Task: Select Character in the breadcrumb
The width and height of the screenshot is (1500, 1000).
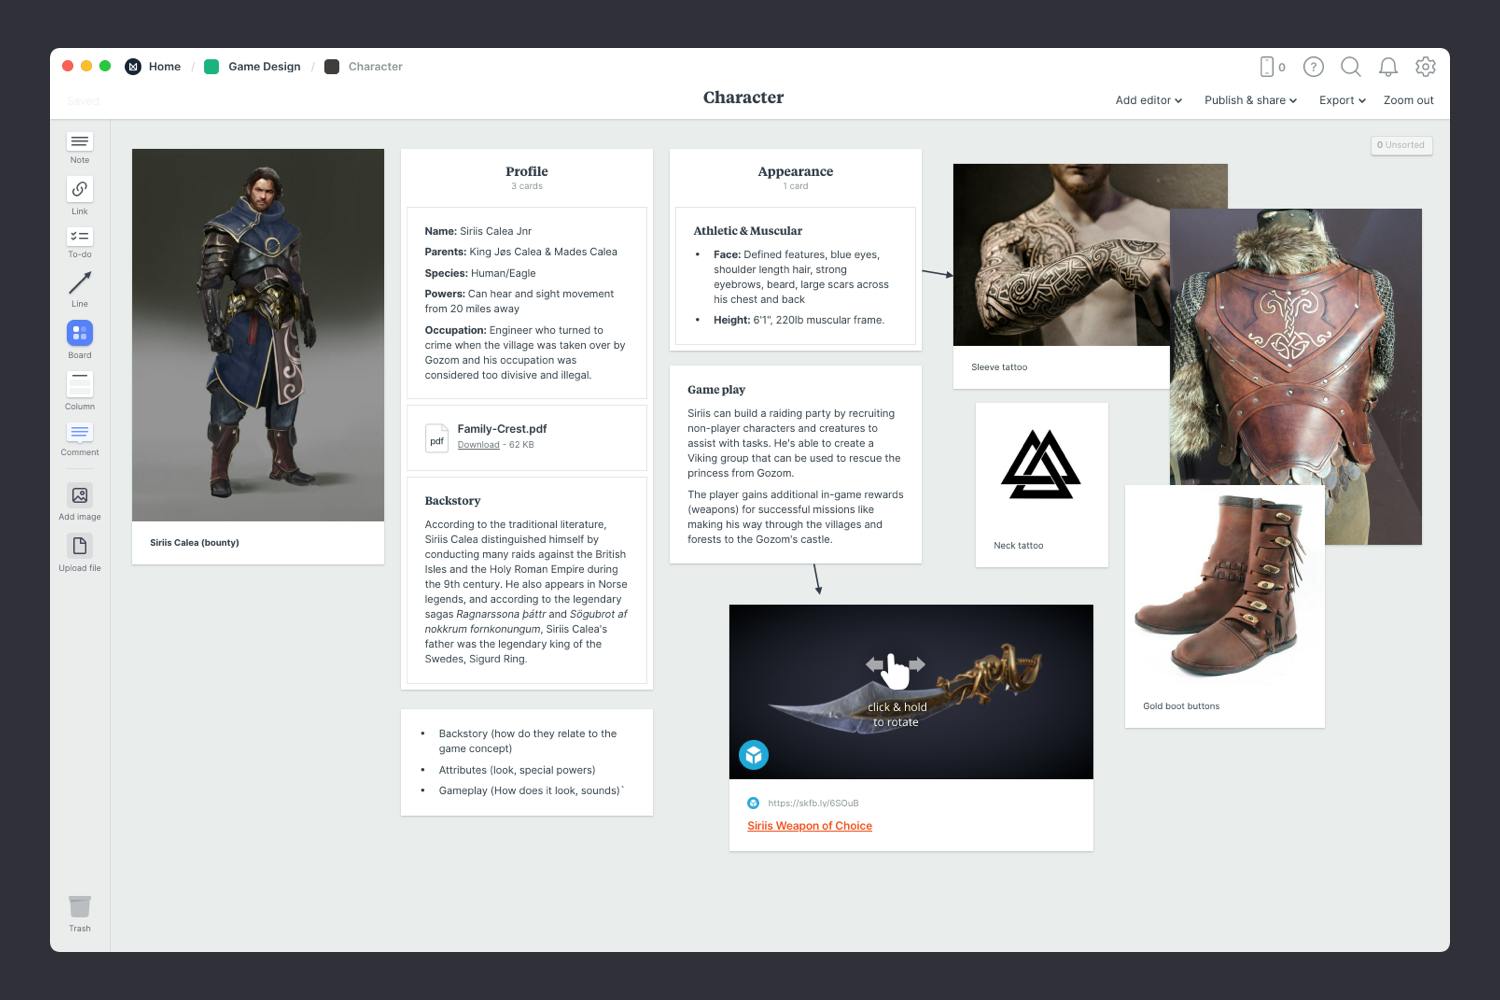Action: click(375, 67)
